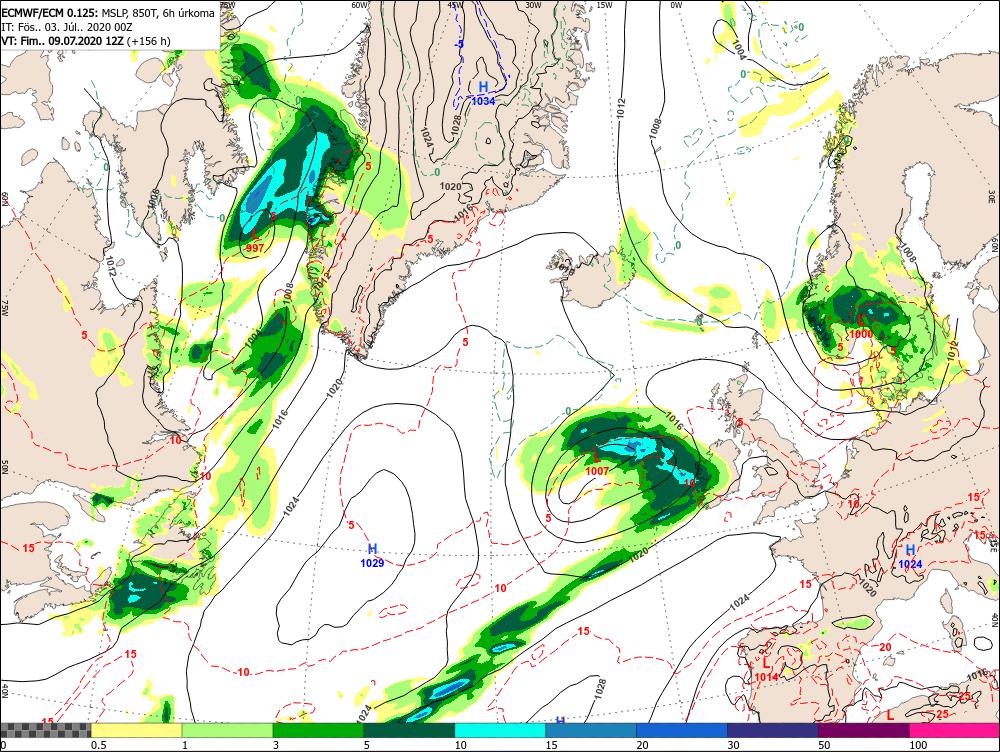Click the '50N' latitude label on left edge
Image resolution: width=1000 pixels, height=752 pixels.
(x=5, y=468)
